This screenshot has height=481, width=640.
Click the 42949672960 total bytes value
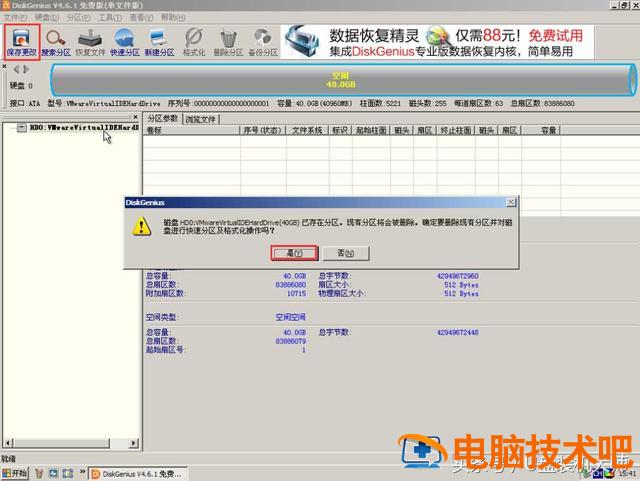pos(458,276)
